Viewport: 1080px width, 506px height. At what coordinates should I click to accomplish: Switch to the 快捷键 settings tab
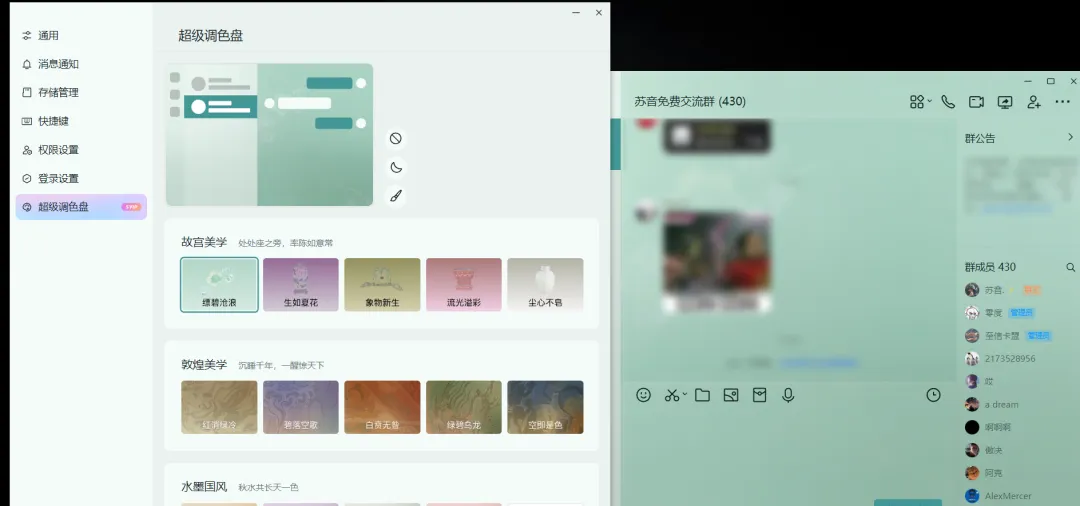(x=53, y=121)
